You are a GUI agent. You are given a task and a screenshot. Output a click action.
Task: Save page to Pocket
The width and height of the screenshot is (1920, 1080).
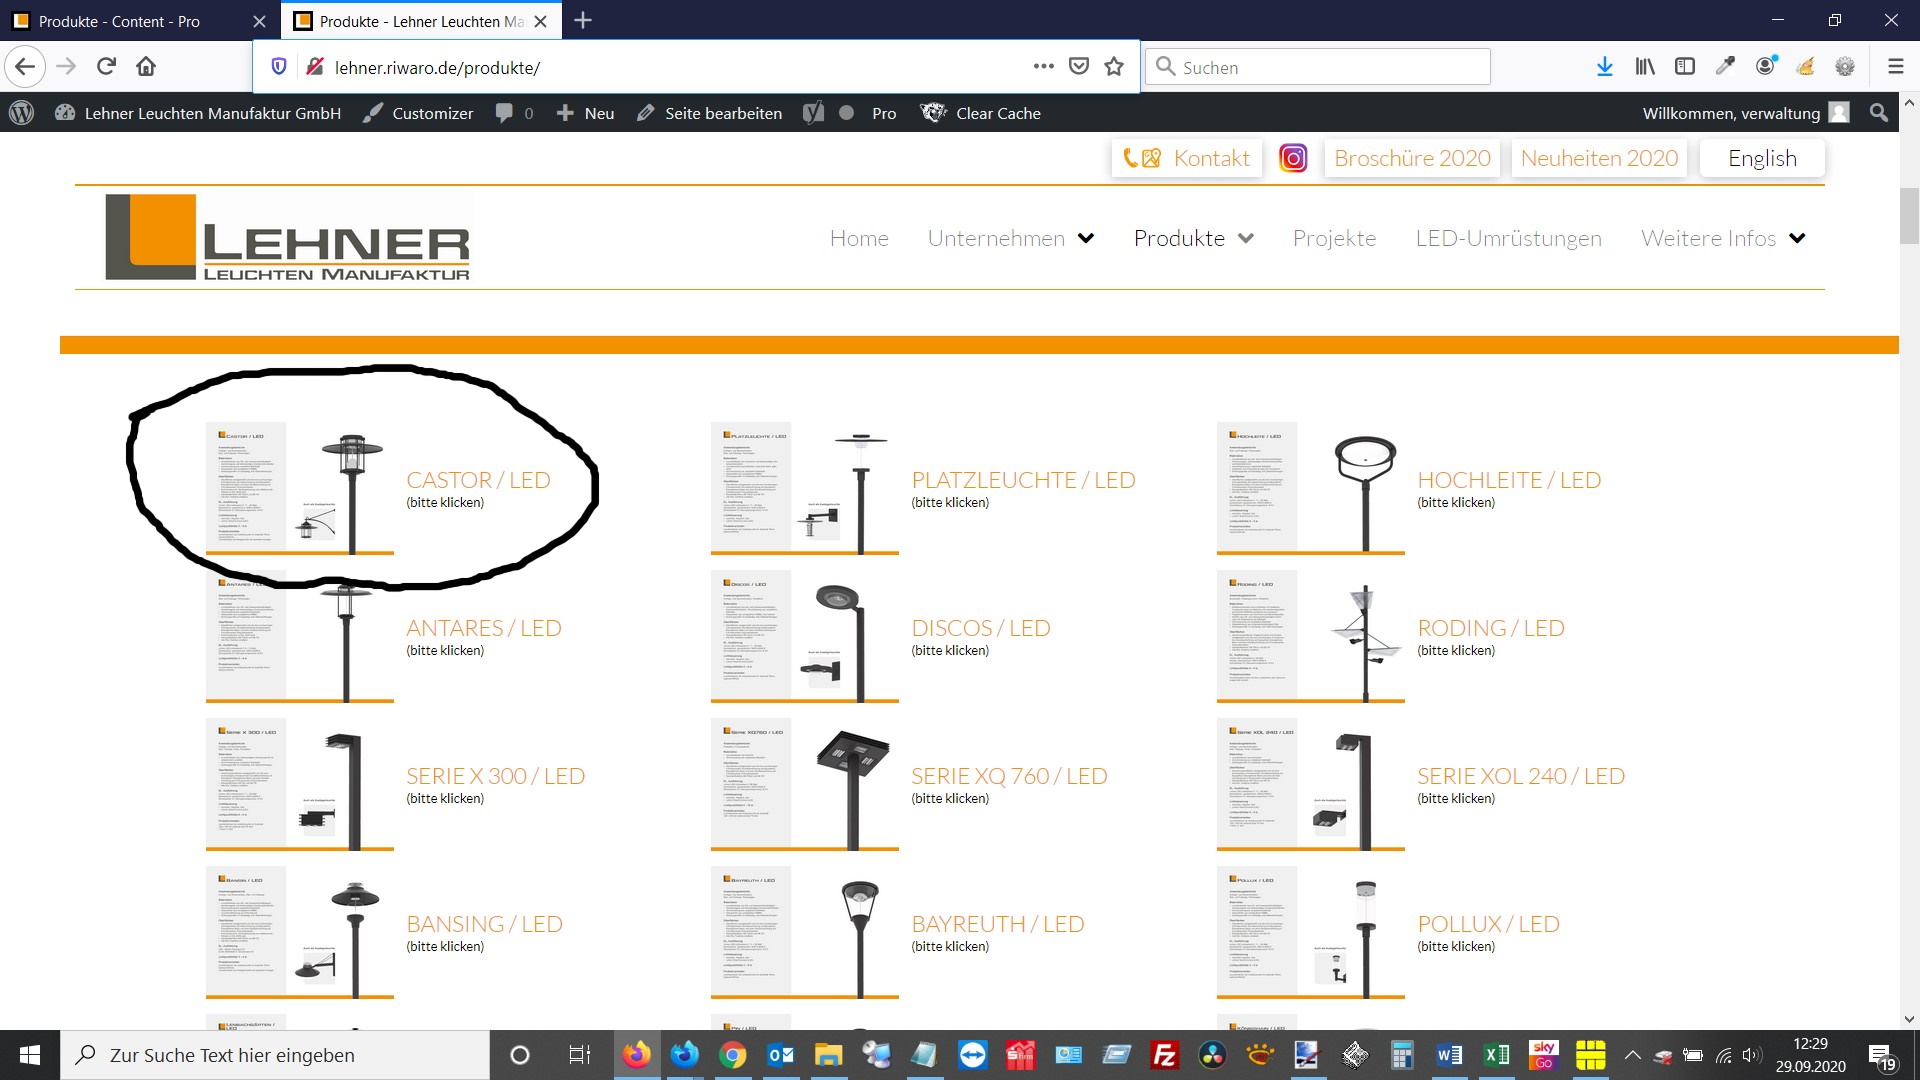pyautogui.click(x=1079, y=67)
